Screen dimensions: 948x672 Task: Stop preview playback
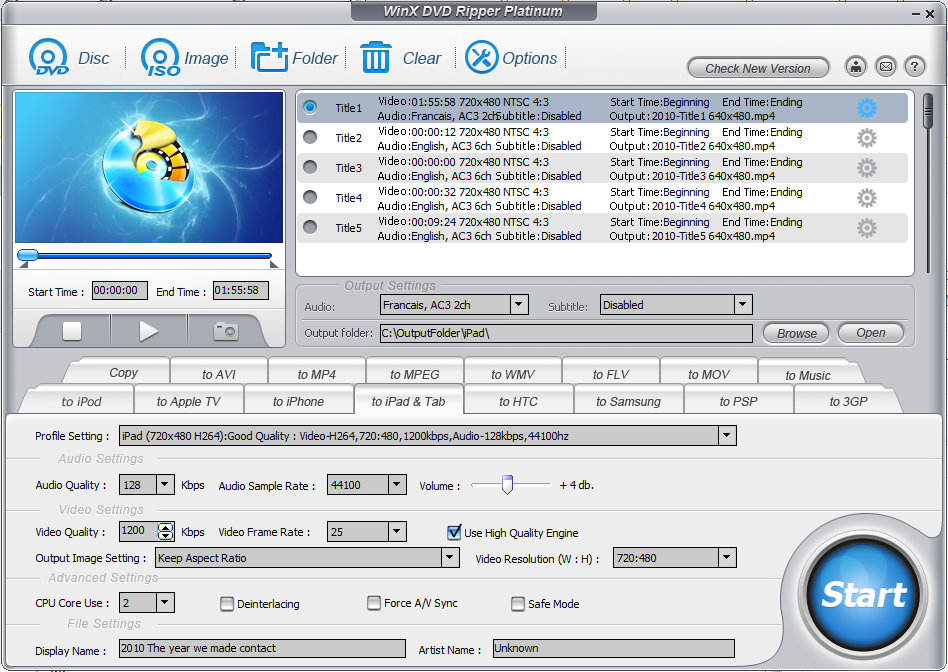[x=72, y=331]
